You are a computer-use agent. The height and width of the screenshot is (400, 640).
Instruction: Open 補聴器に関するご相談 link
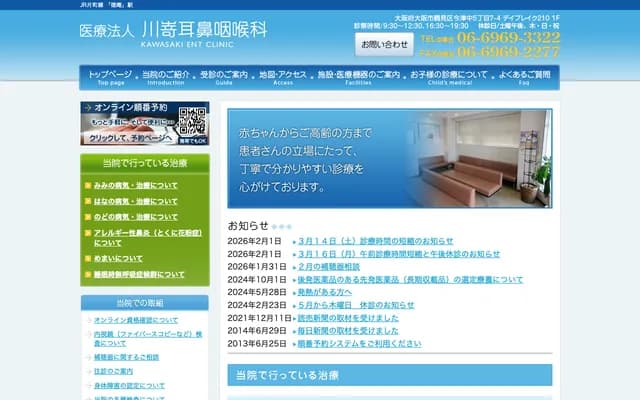pos(126,357)
